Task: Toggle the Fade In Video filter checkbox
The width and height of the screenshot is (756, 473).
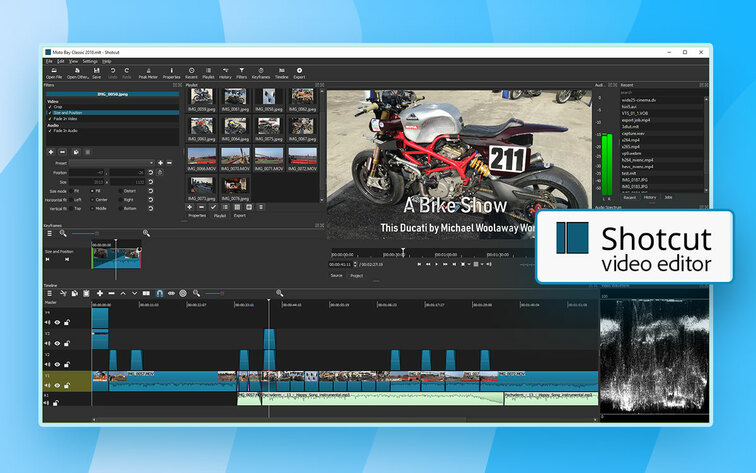Action: [x=50, y=119]
